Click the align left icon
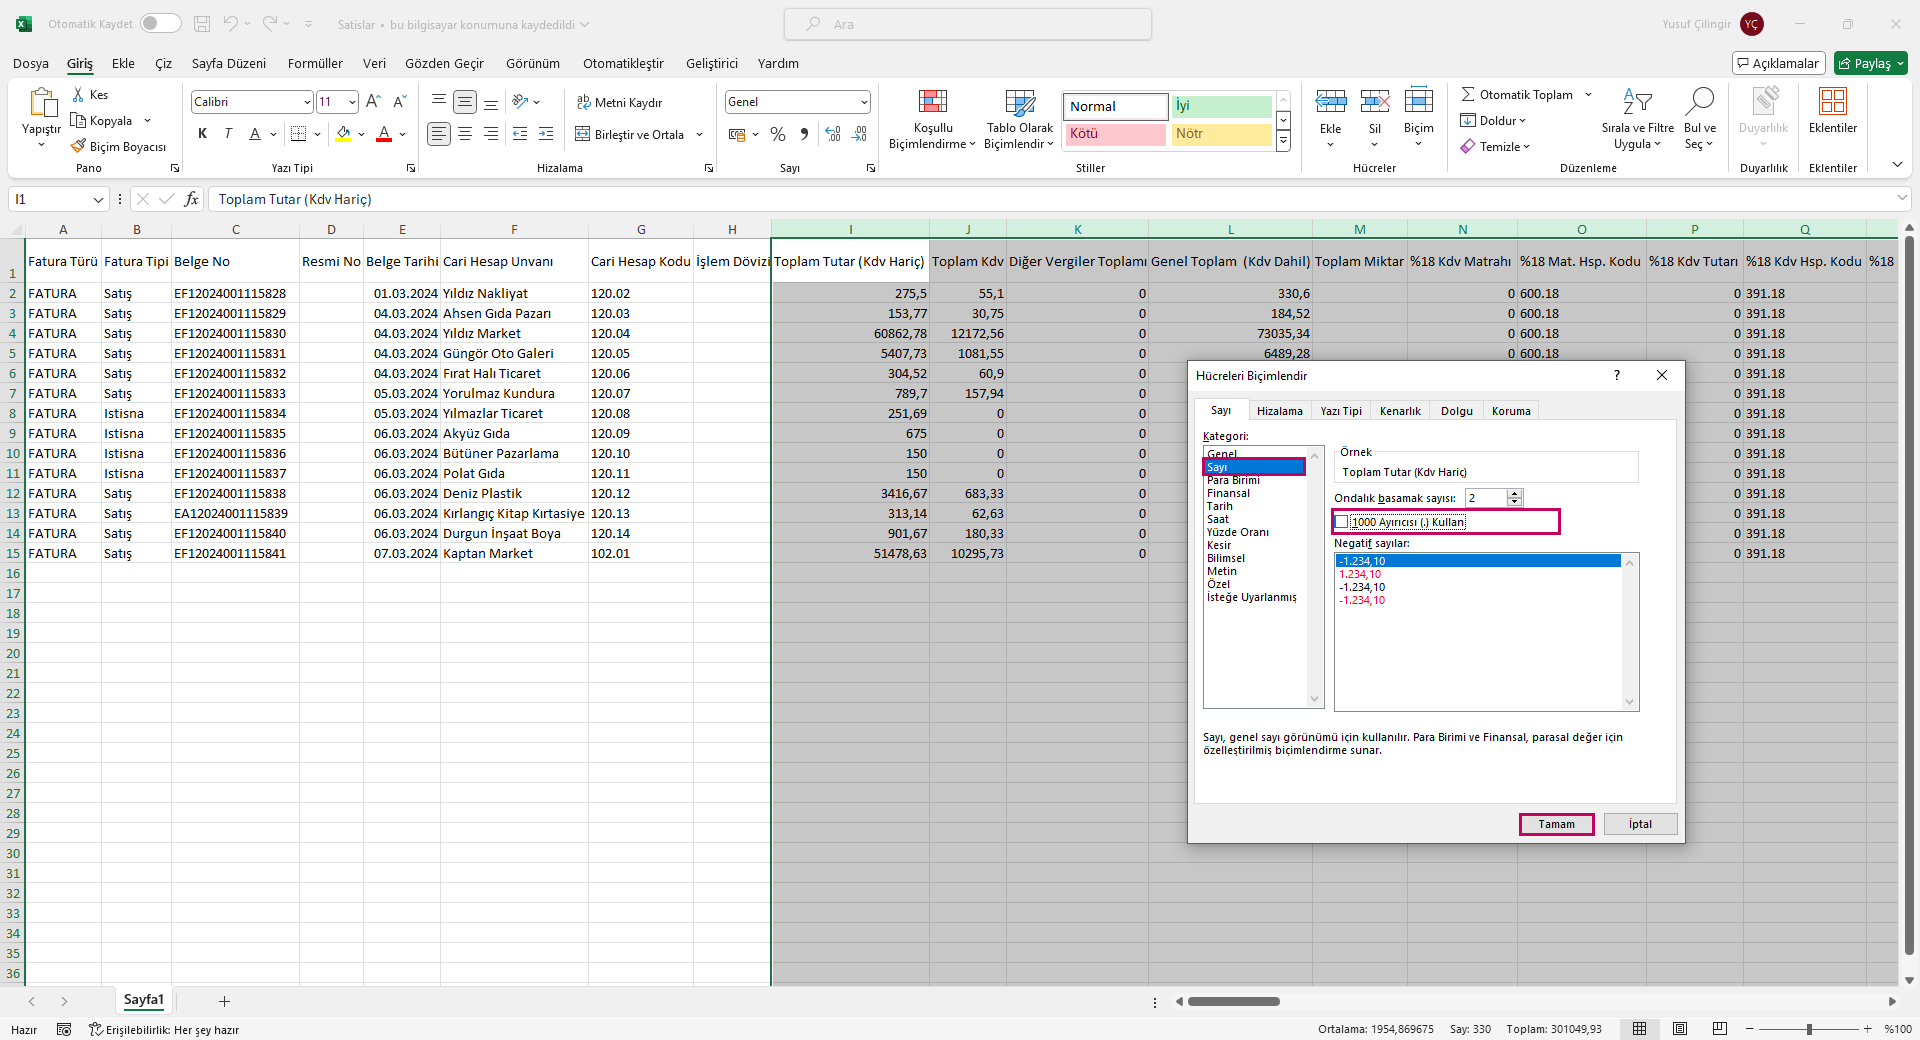Image resolution: width=1920 pixels, height=1040 pixels. coord(439,134)
